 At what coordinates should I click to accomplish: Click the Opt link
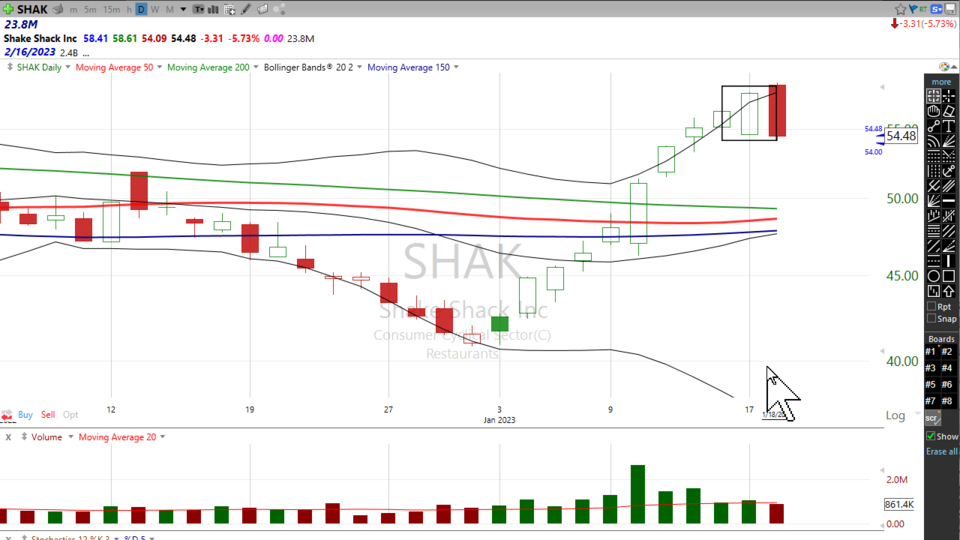click(x=70, y=414)
